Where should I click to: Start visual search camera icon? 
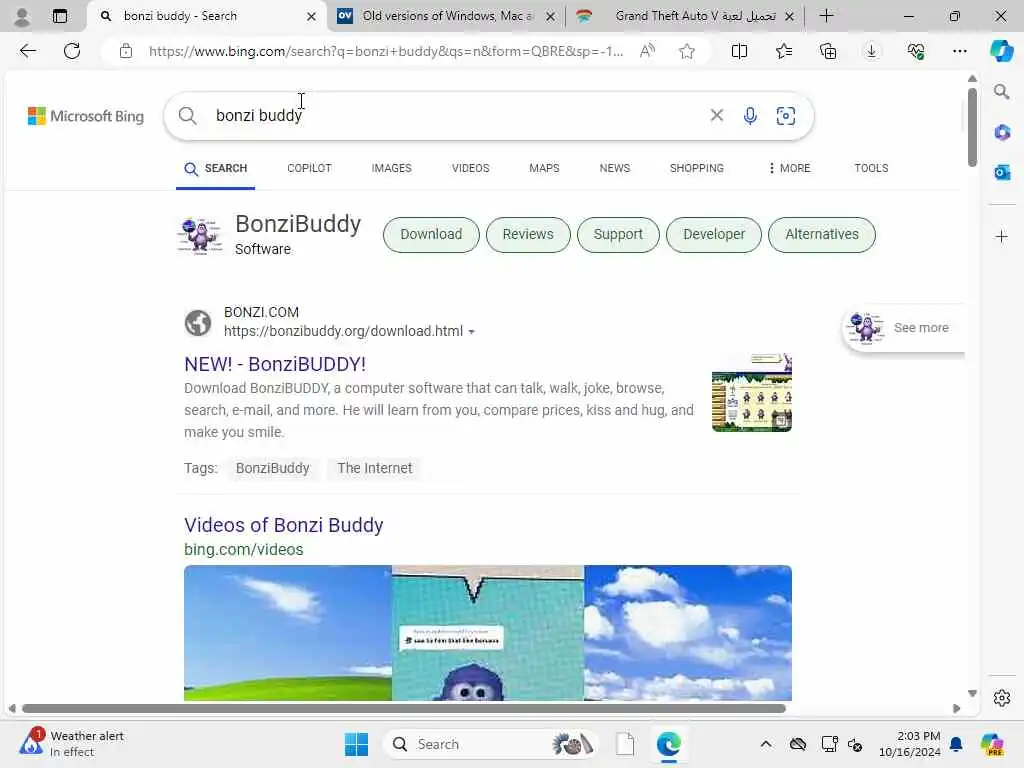point(786,116)
